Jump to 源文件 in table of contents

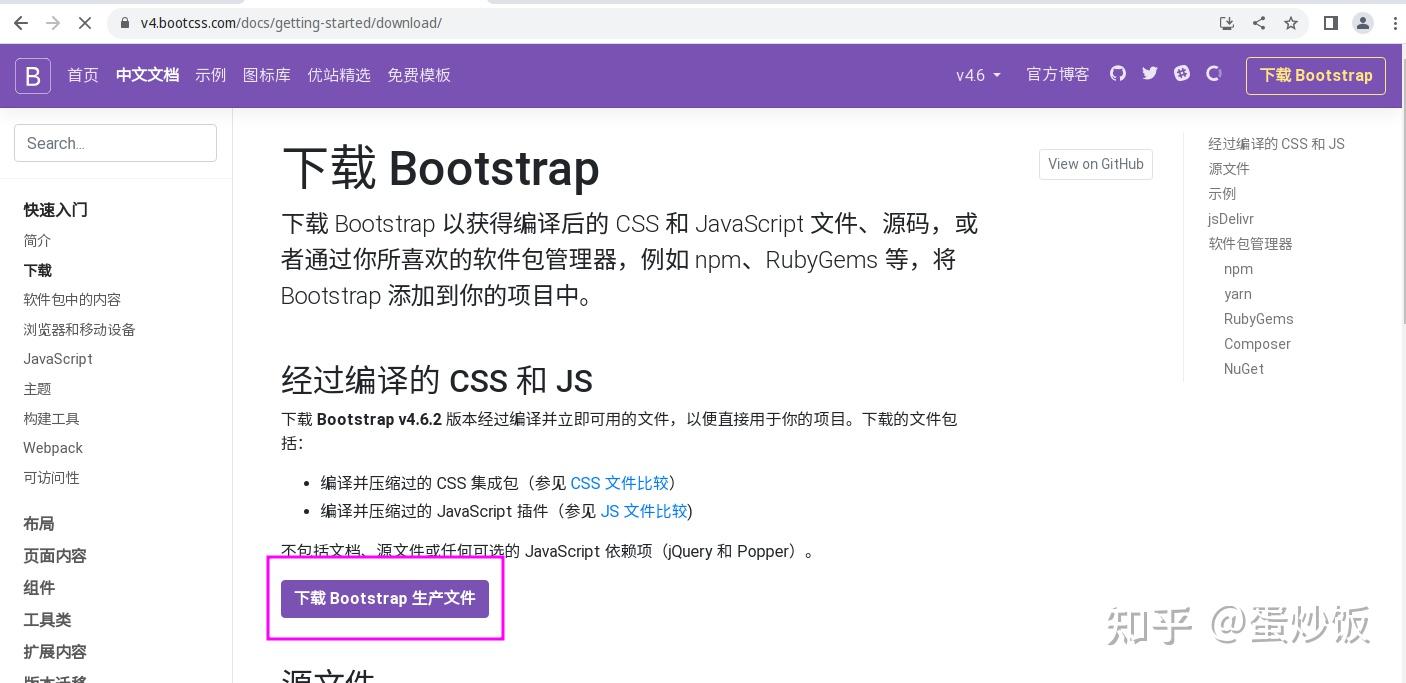[1229, 169]
